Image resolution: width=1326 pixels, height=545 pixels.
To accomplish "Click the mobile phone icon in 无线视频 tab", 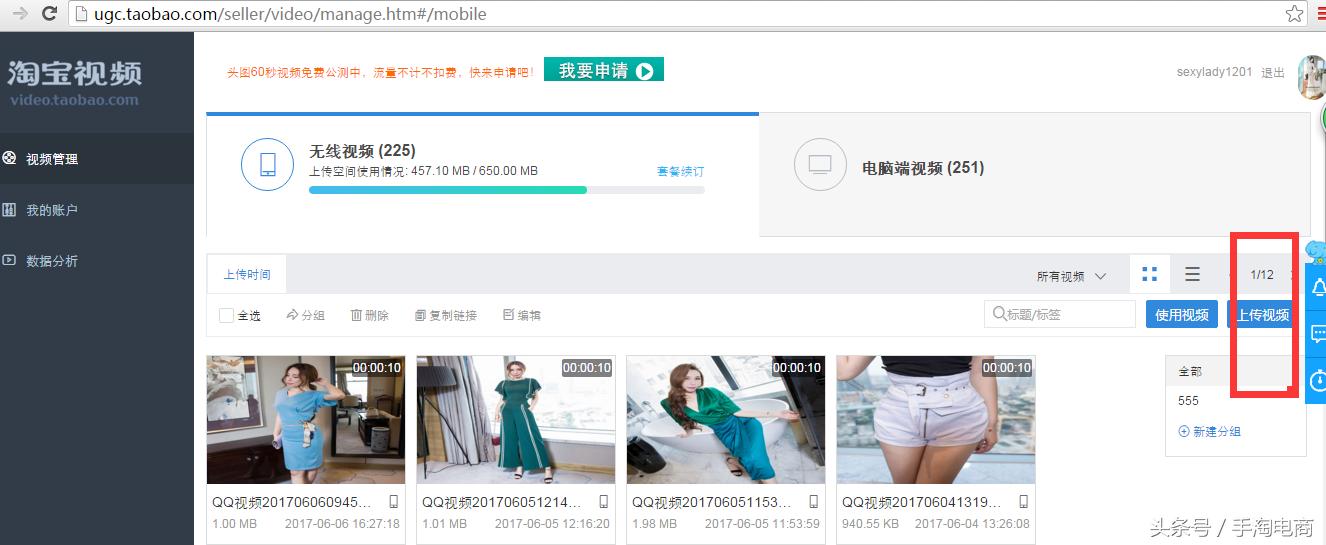I will pos(267,165).
